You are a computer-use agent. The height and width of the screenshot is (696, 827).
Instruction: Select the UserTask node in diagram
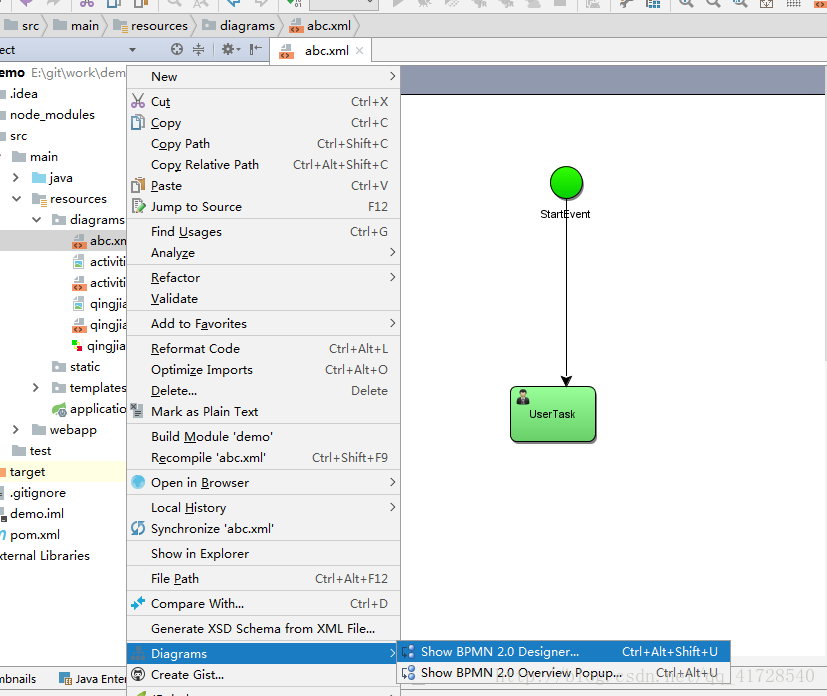[553, 414]
